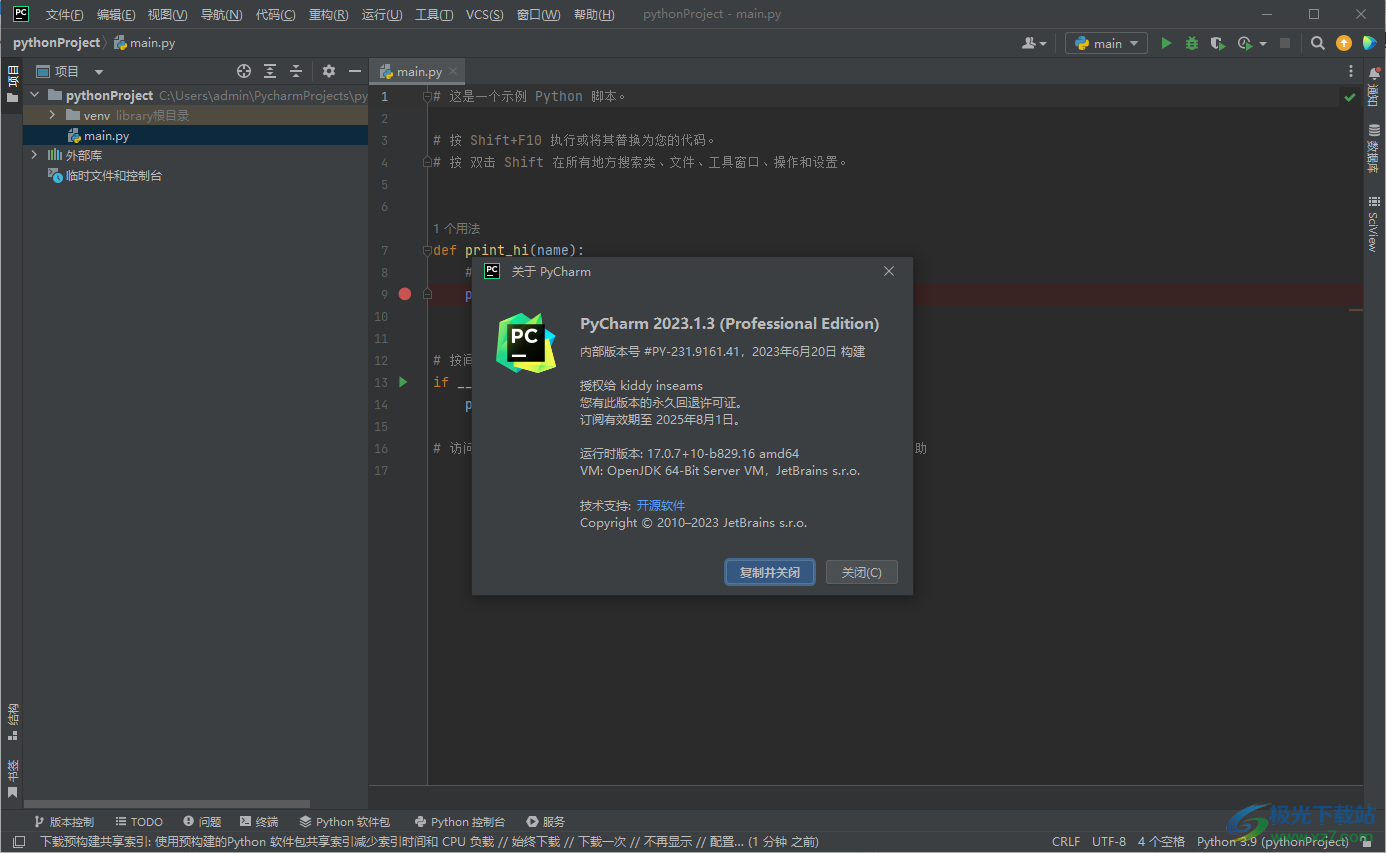
Task: Open the 导航(N) menu
Action: click(221, 14)
